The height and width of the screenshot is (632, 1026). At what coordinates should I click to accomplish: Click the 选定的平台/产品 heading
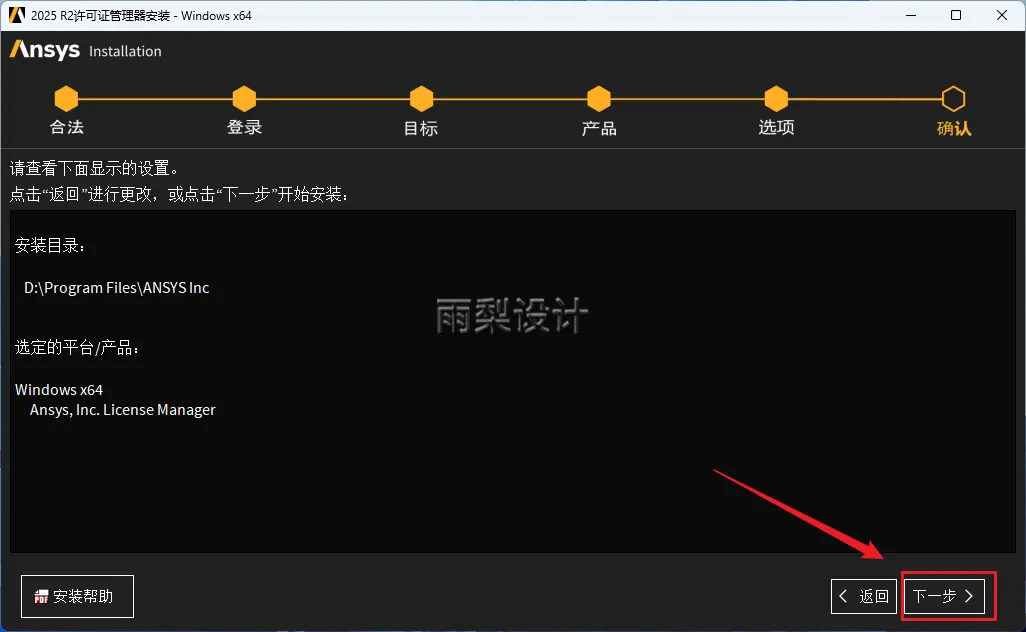tap(77, 347)
